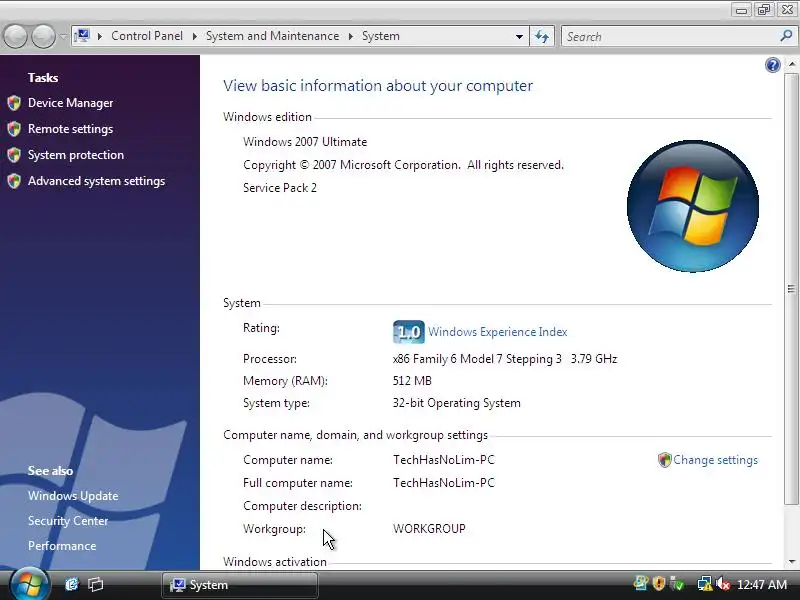The image size is (800, 600).
Task: Open the Windows Experience Index link
Action: [497, 332]
